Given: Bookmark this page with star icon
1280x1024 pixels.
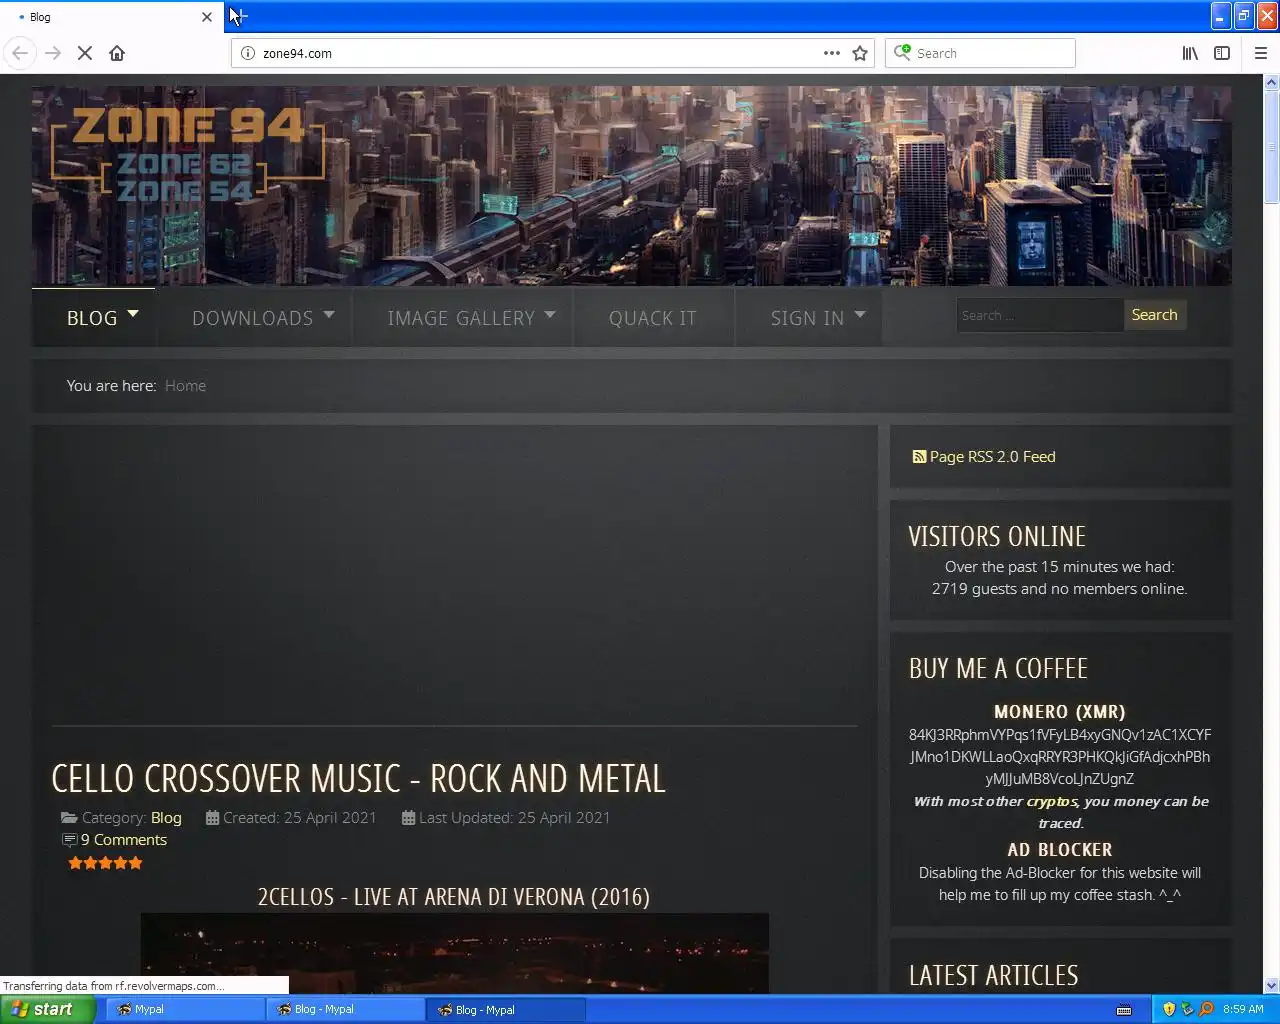Looking at the screenshot, I should 860,53.
